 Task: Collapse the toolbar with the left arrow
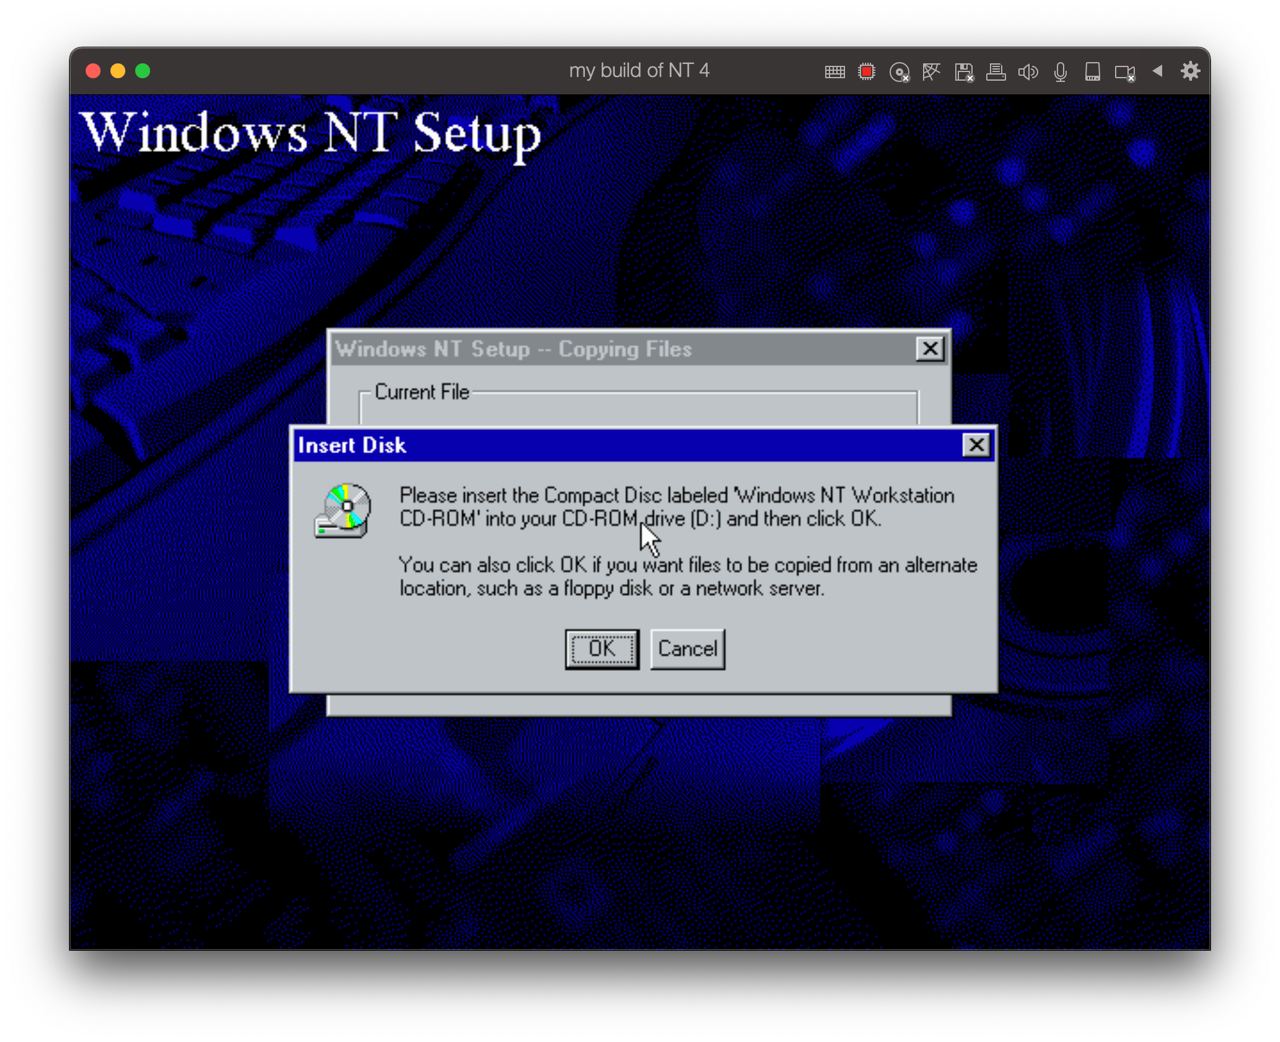pos(1158,71)
